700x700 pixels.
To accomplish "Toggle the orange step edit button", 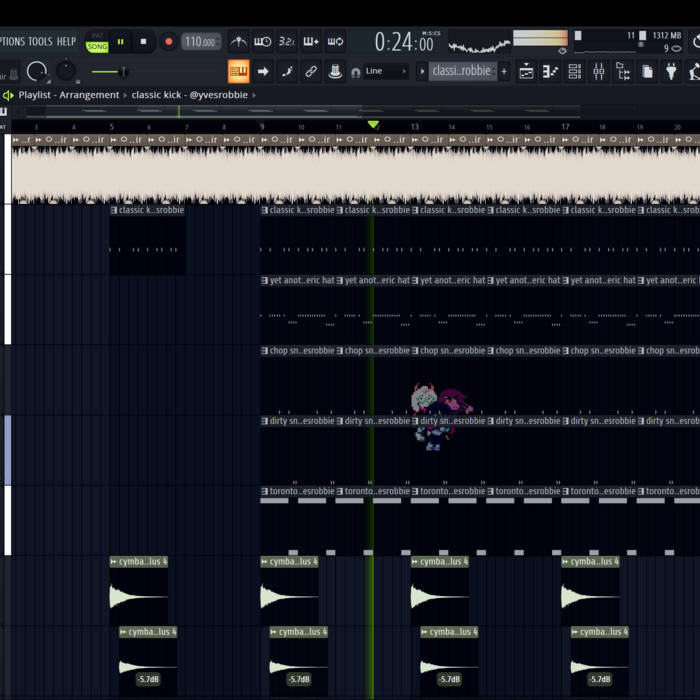I will click(238, 72).
